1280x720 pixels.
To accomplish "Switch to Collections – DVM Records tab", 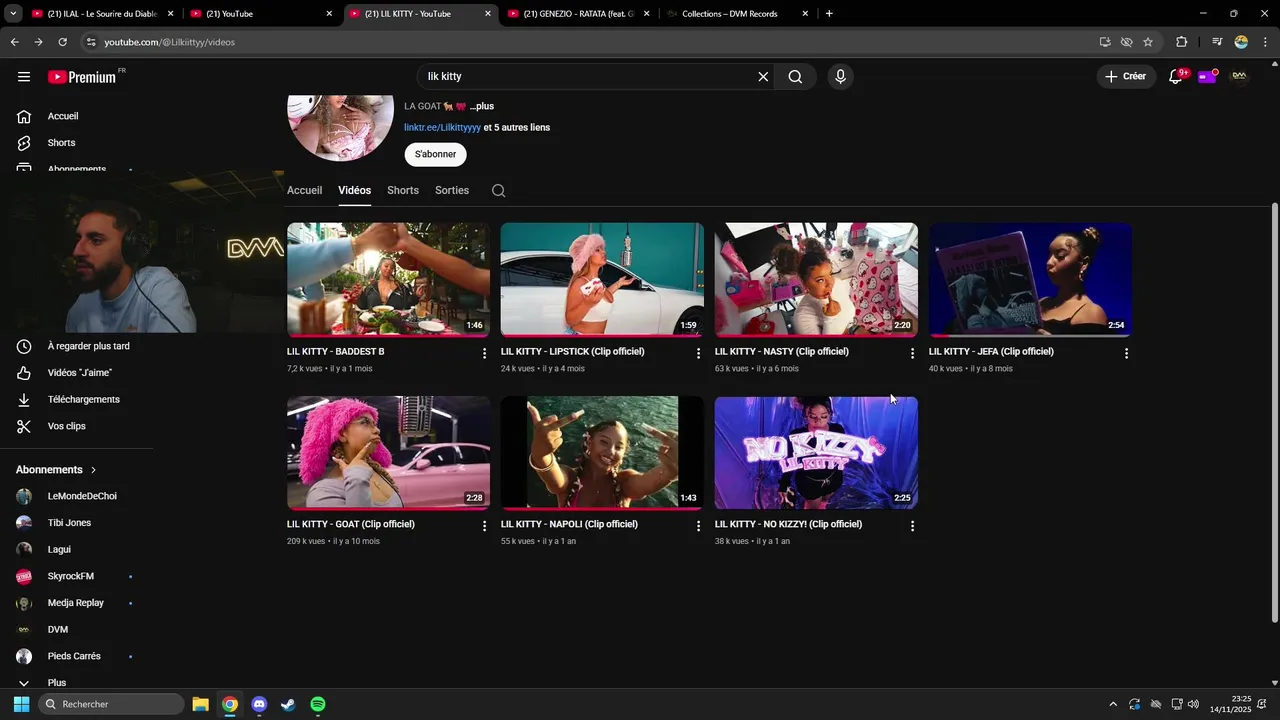I will (738, 14).
